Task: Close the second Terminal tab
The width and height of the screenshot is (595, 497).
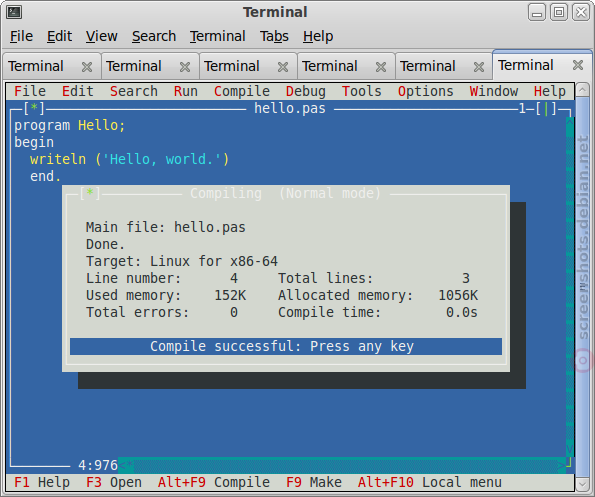Action: pos(185,67)
